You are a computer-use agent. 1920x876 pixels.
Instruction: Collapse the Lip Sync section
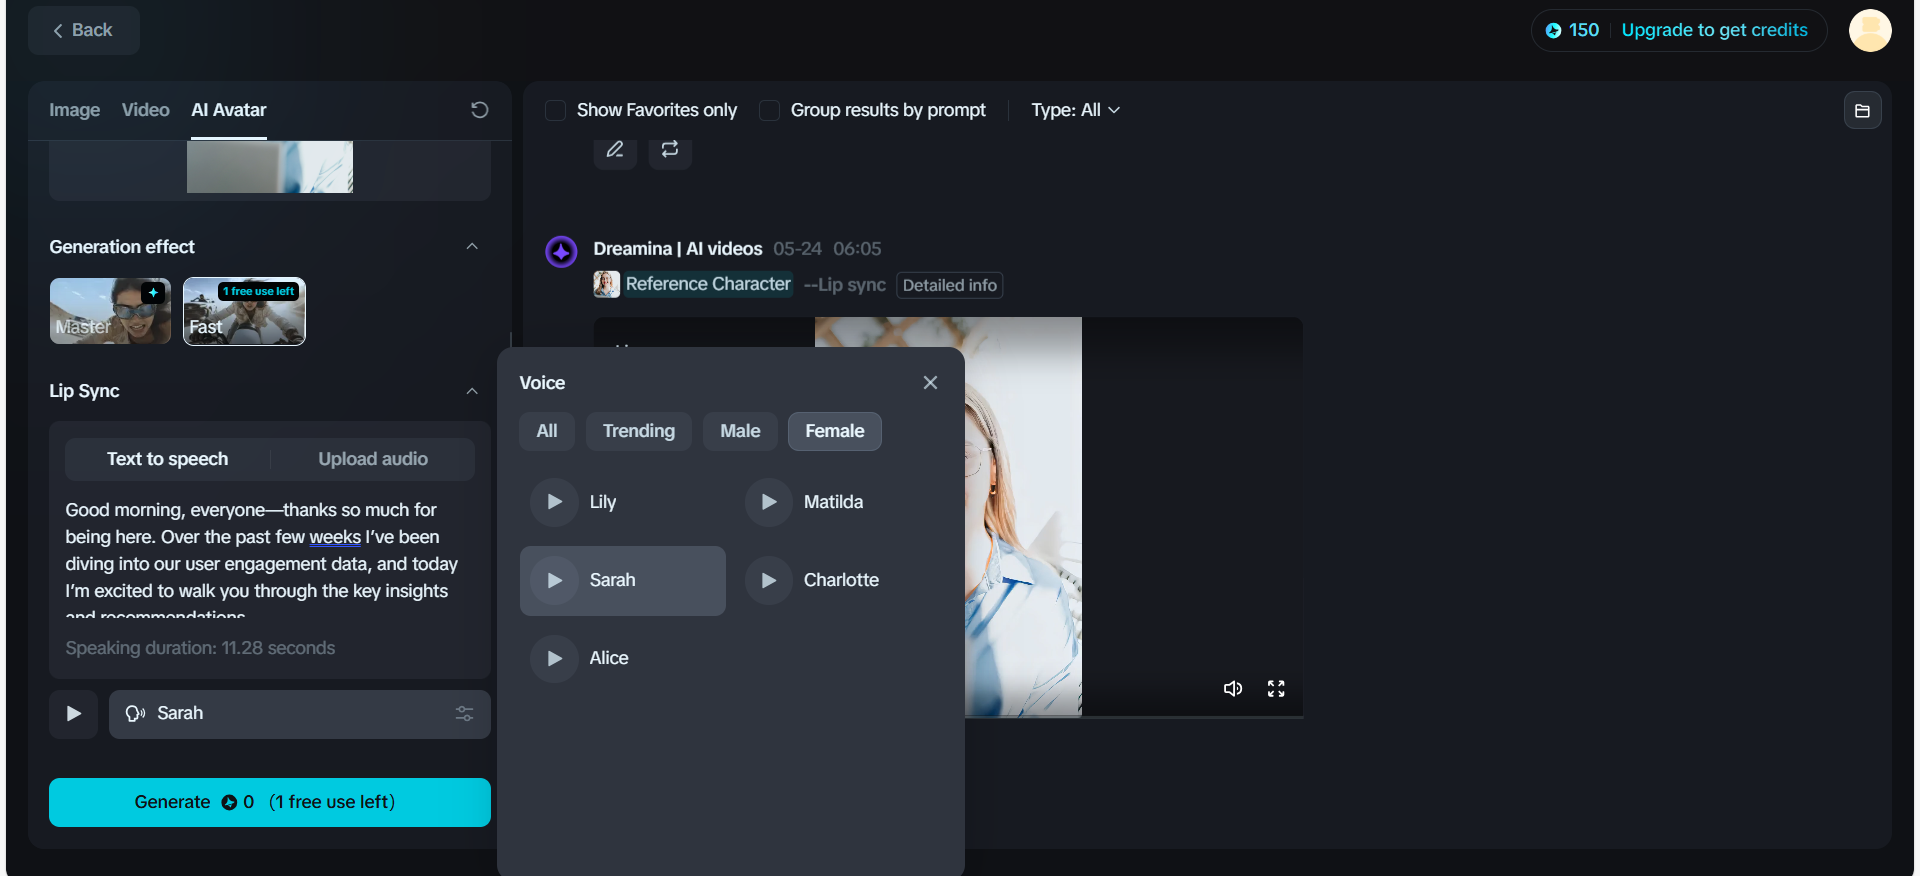pos(472,391)
